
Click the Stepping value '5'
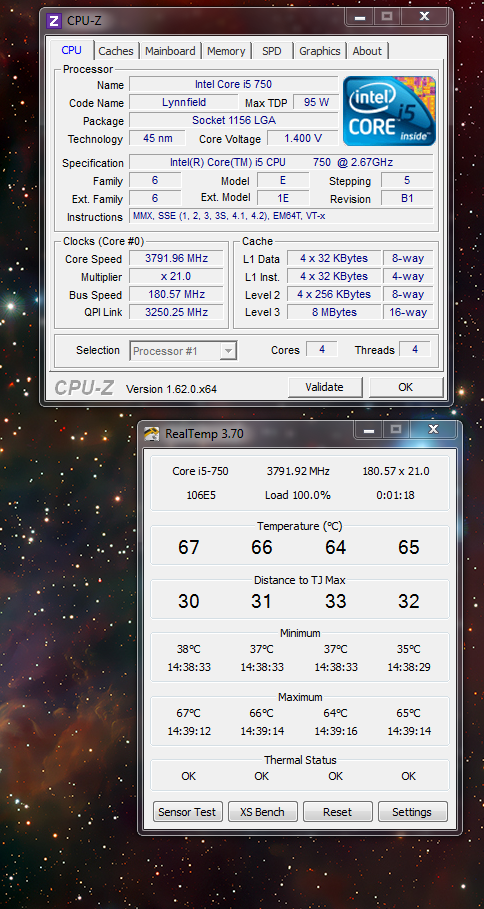[407, 180]
